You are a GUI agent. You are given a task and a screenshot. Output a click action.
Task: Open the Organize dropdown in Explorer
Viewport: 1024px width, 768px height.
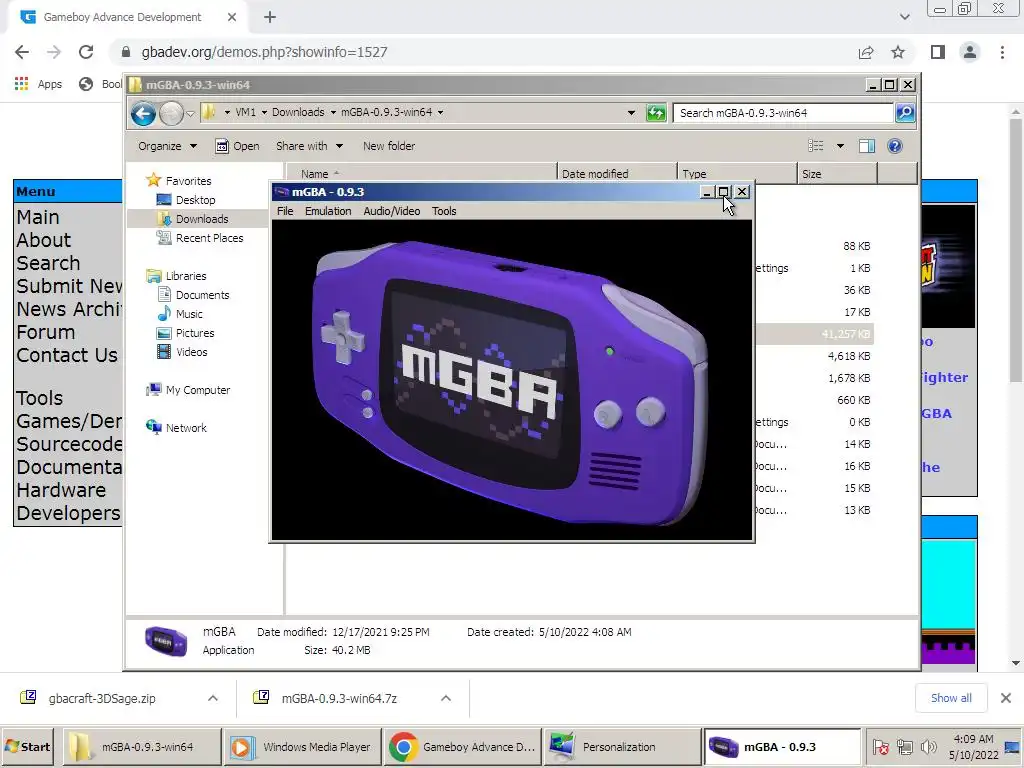(x=167, y=146)
